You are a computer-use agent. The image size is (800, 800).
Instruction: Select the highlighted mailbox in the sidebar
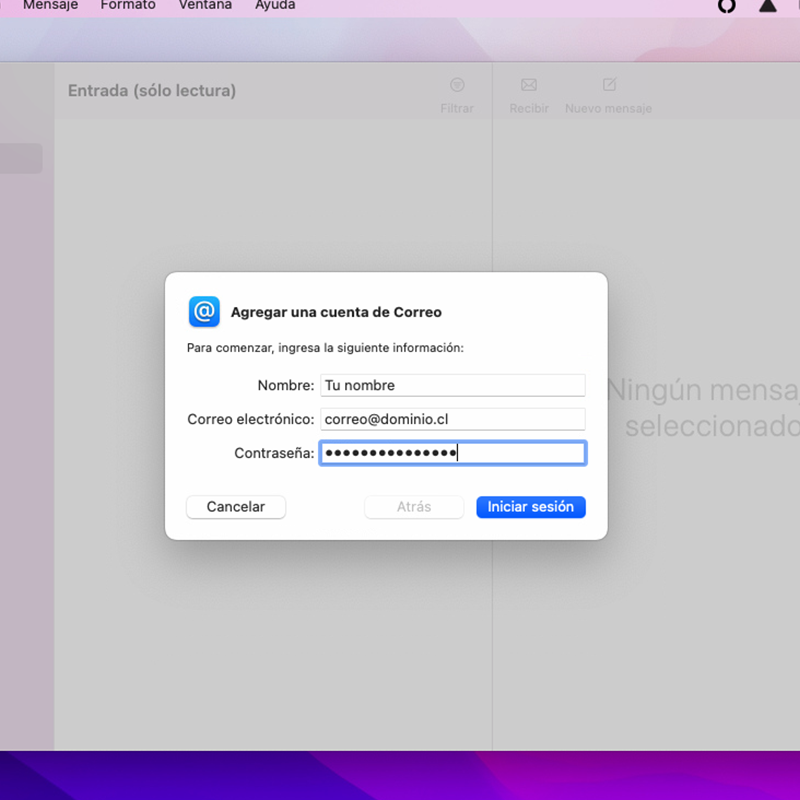tap(21, 159)
